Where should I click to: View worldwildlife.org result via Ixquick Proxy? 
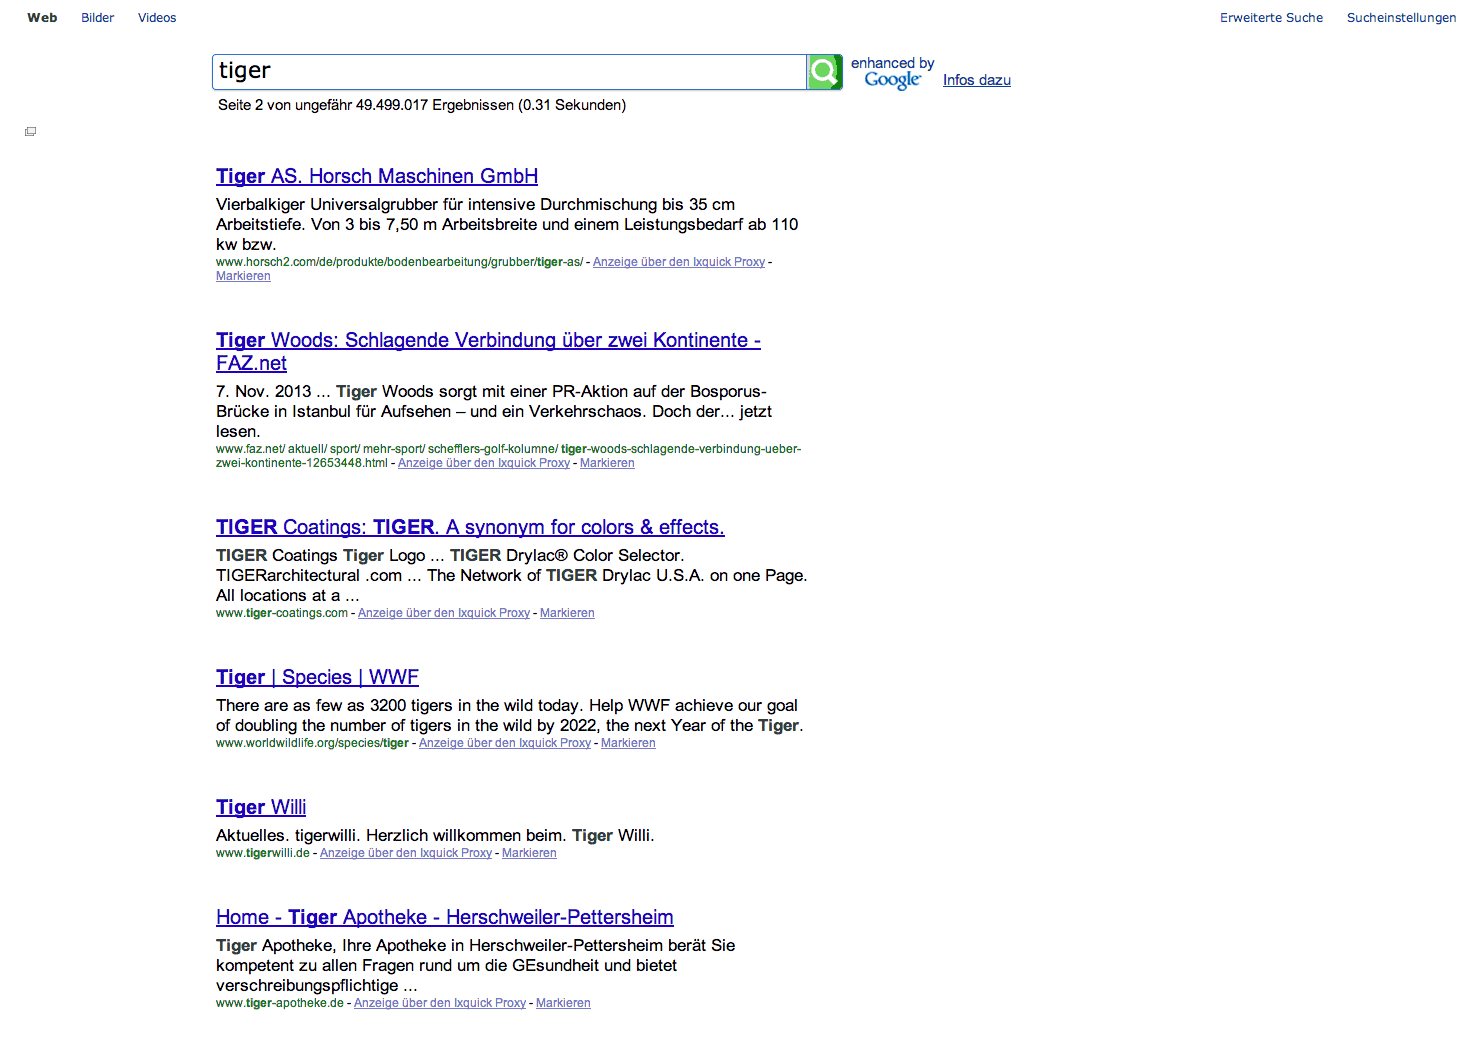click(505, 743)
